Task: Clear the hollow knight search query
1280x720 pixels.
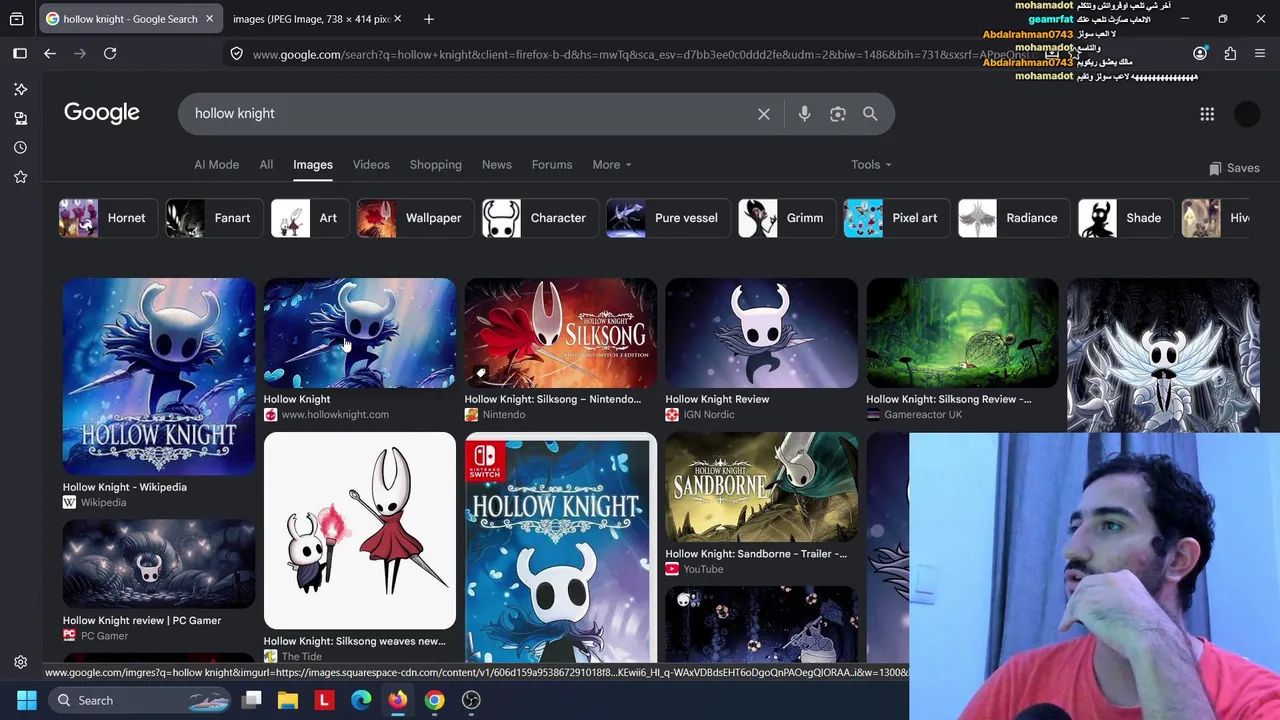Action: pos(764,114)
